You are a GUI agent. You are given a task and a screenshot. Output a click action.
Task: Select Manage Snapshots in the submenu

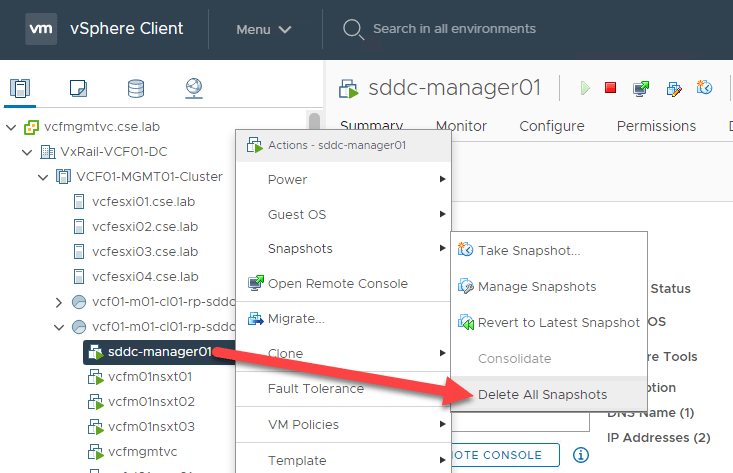point(536,286)
